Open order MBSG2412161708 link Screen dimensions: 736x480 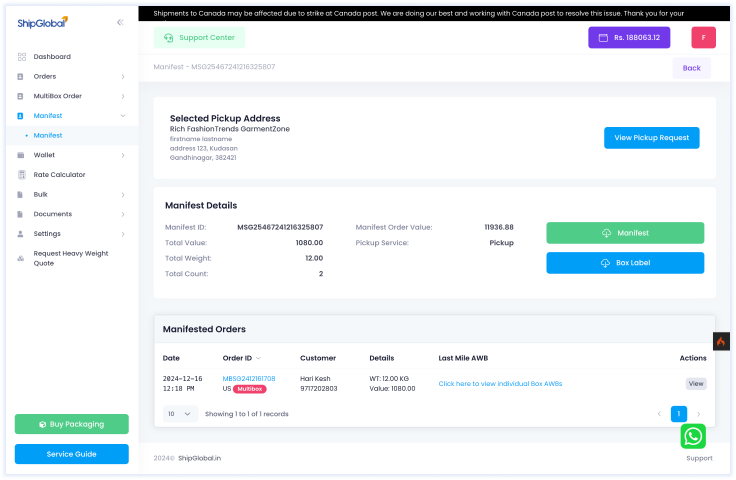(249, 379)
